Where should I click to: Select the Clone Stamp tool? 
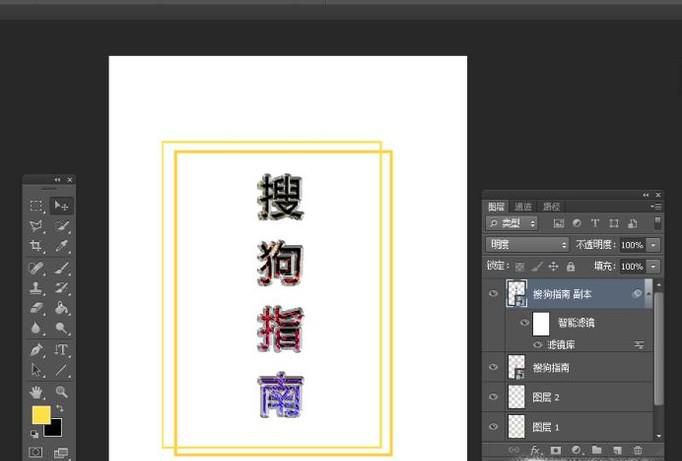click(36, 287)
